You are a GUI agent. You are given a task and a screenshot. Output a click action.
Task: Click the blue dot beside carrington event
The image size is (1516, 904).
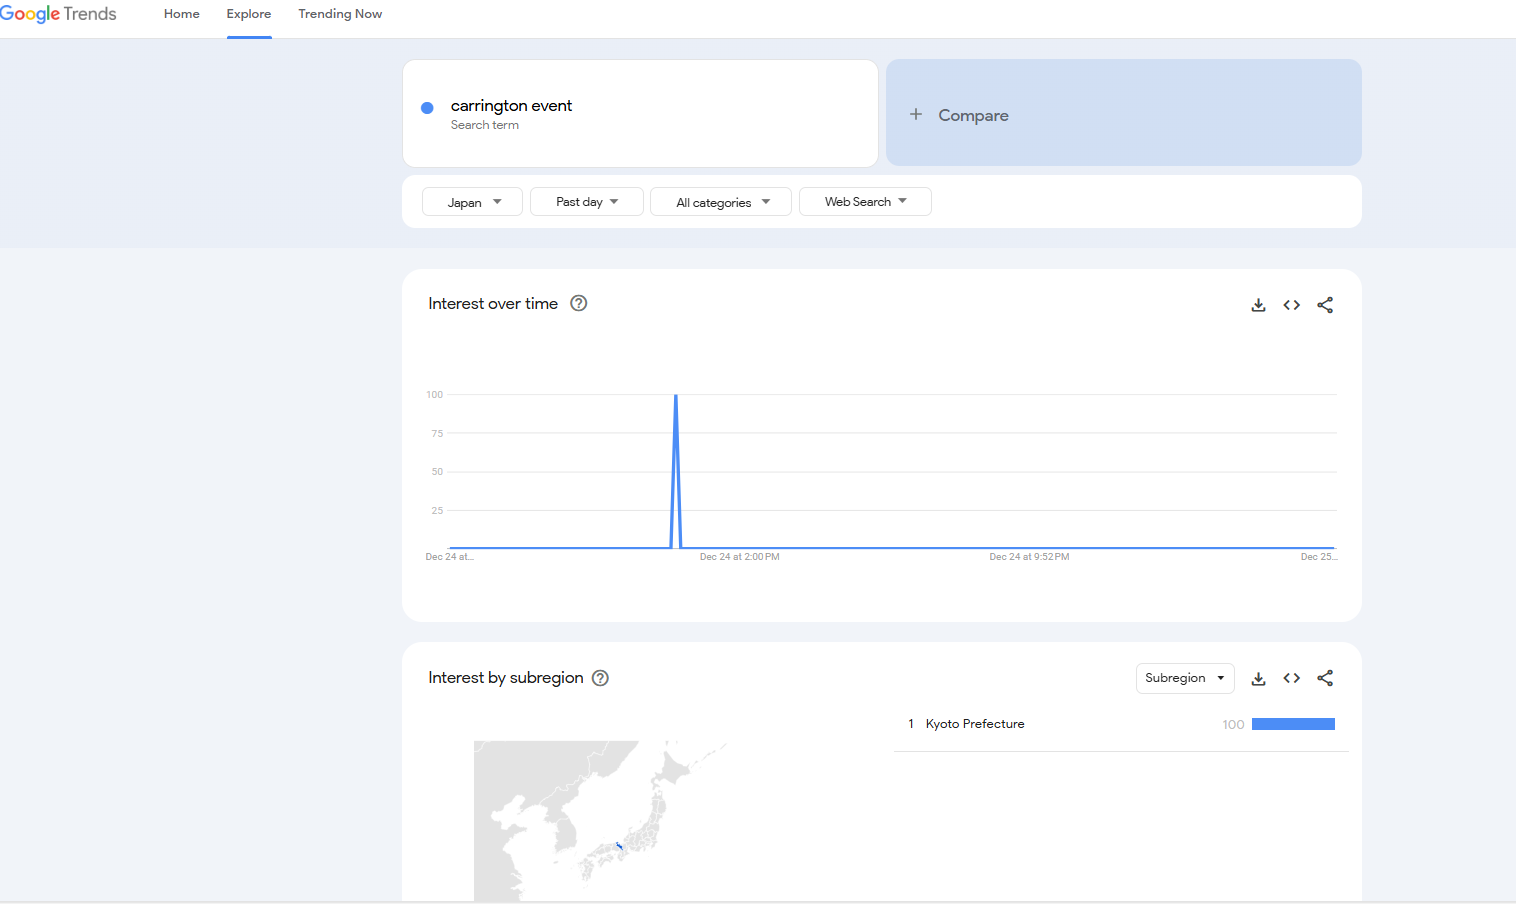[427, 108]
